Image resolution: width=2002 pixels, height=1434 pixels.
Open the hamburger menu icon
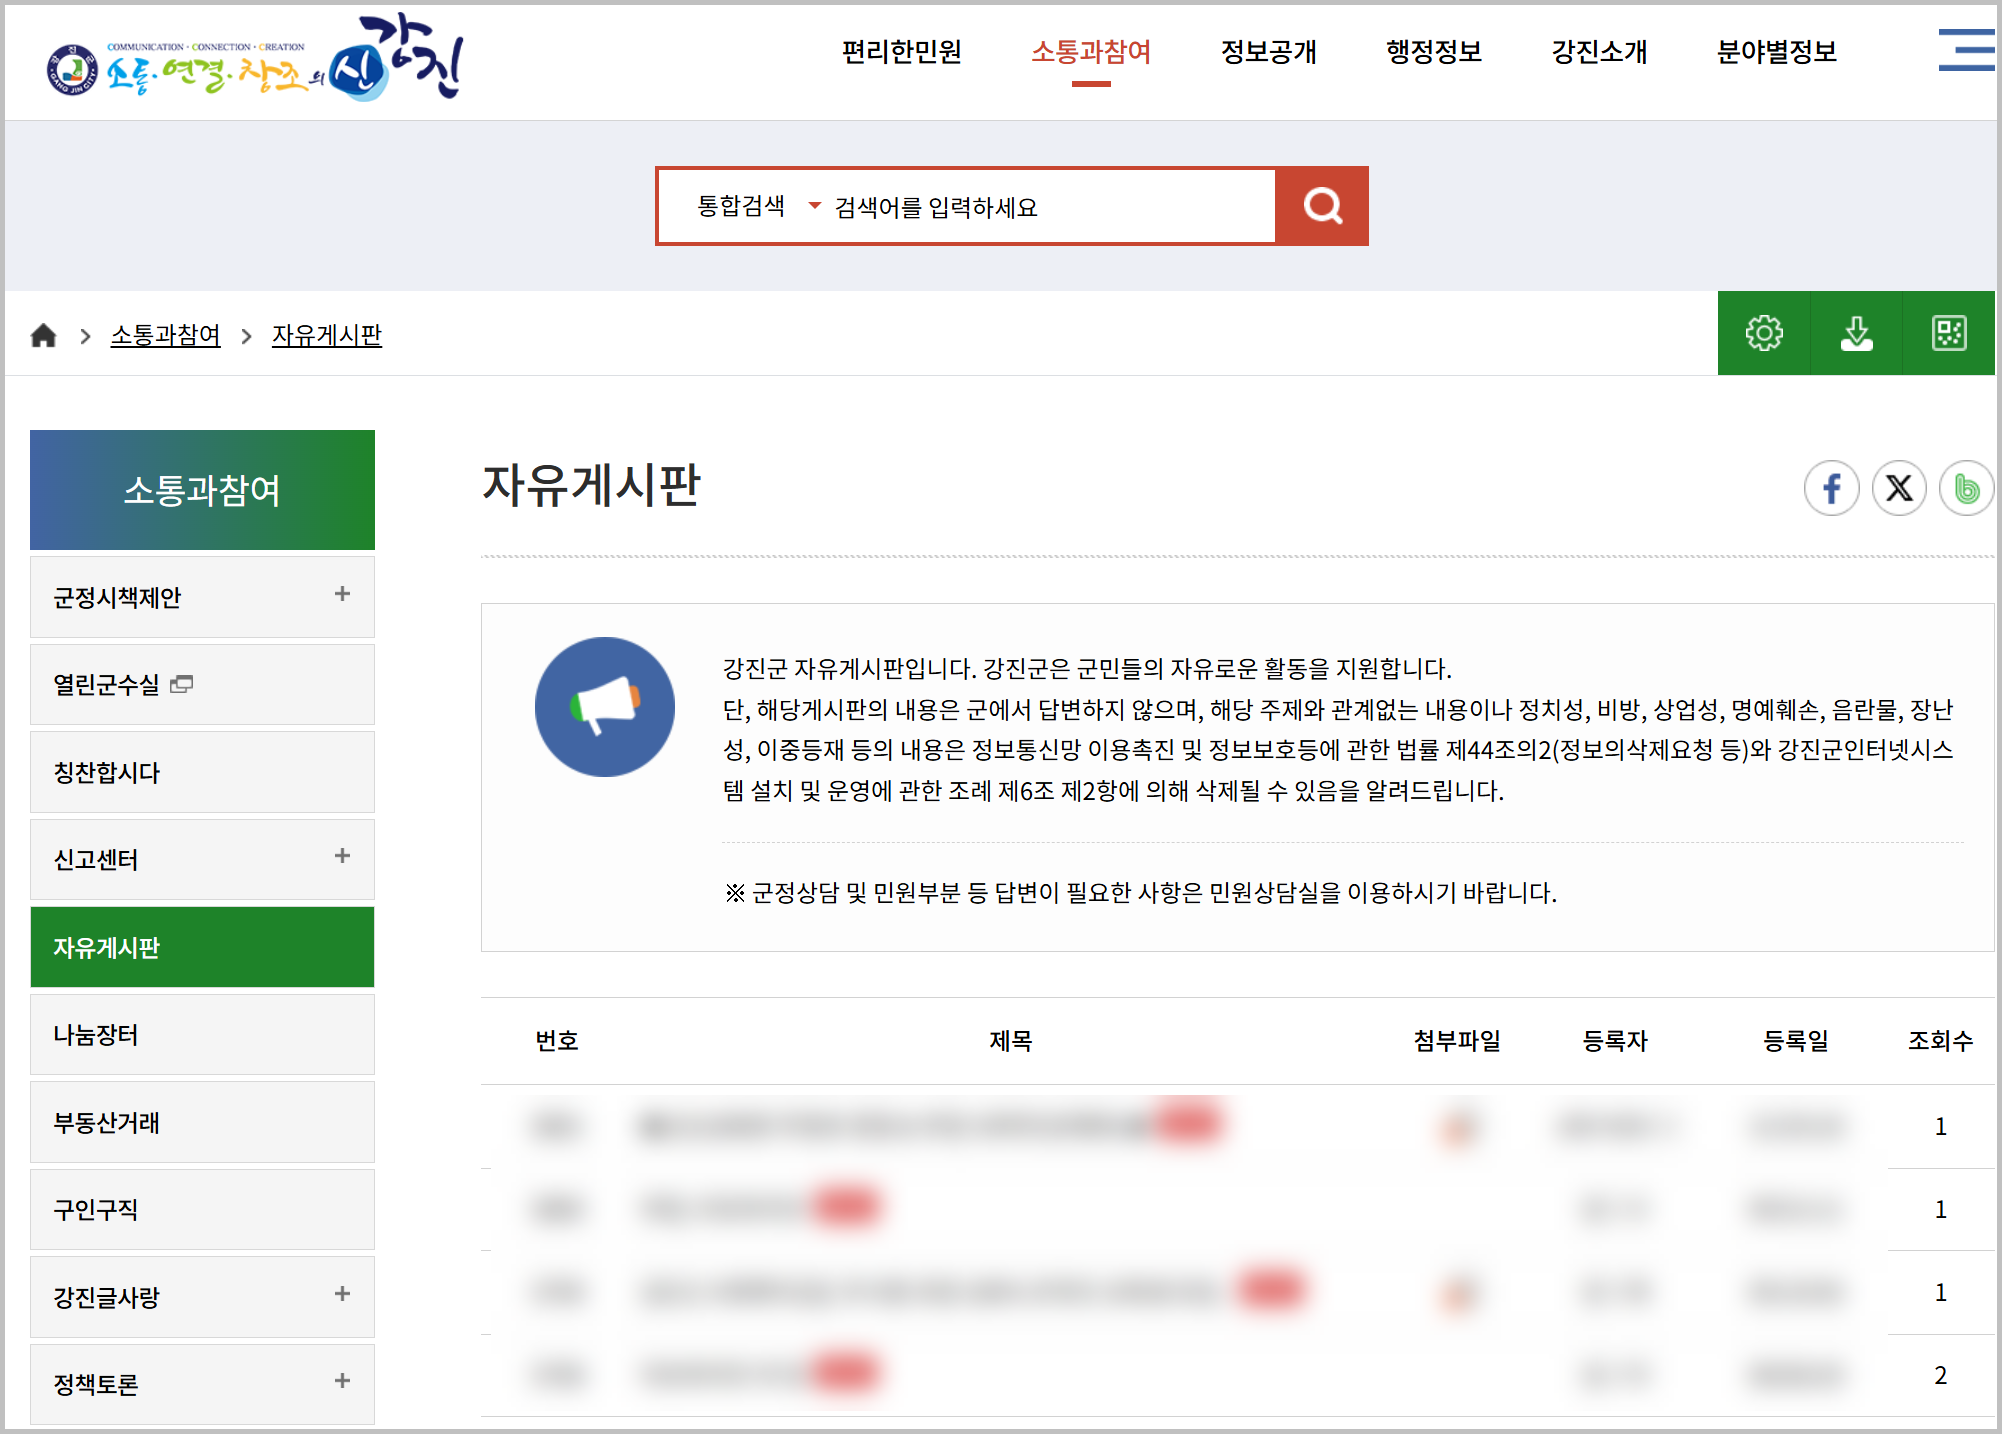pos(1965,51)
